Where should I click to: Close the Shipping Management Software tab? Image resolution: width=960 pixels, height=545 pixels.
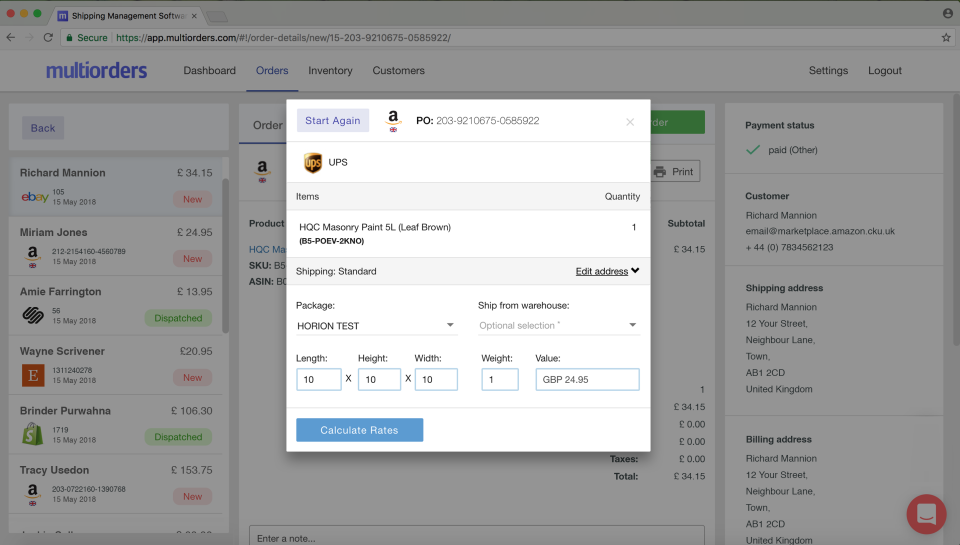[194, 16]
